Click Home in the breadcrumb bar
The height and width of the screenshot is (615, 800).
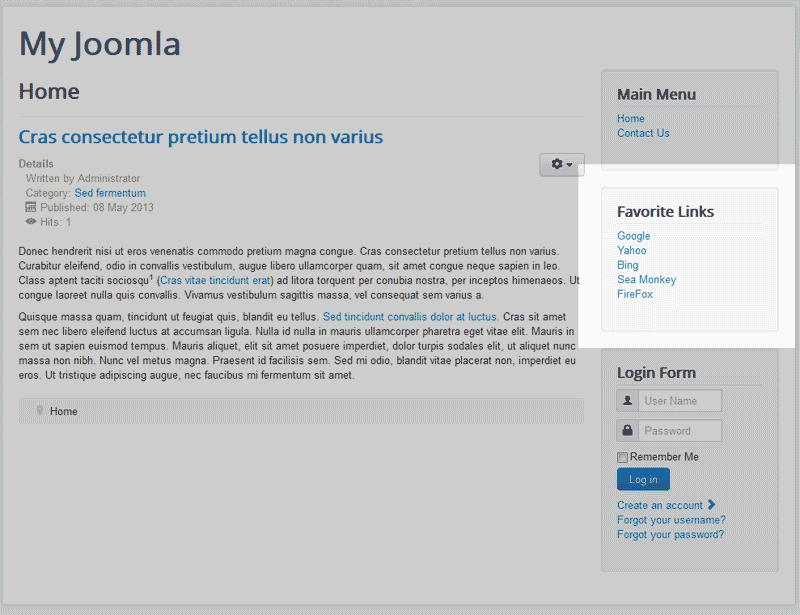(64, 412)
